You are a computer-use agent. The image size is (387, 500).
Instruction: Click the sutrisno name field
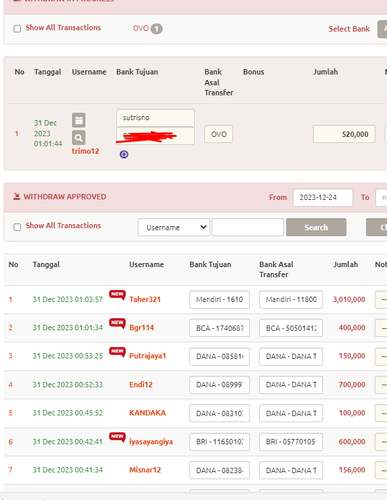155,118
